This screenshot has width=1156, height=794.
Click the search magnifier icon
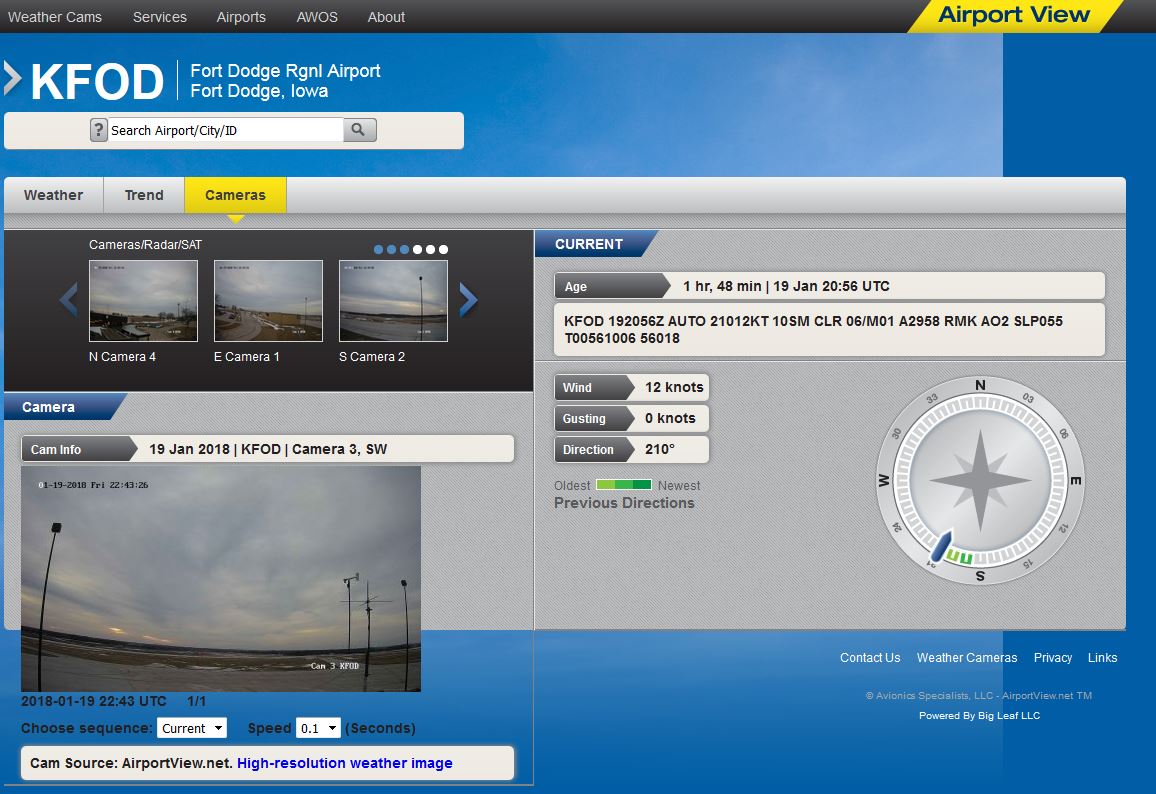click(358, 129)
